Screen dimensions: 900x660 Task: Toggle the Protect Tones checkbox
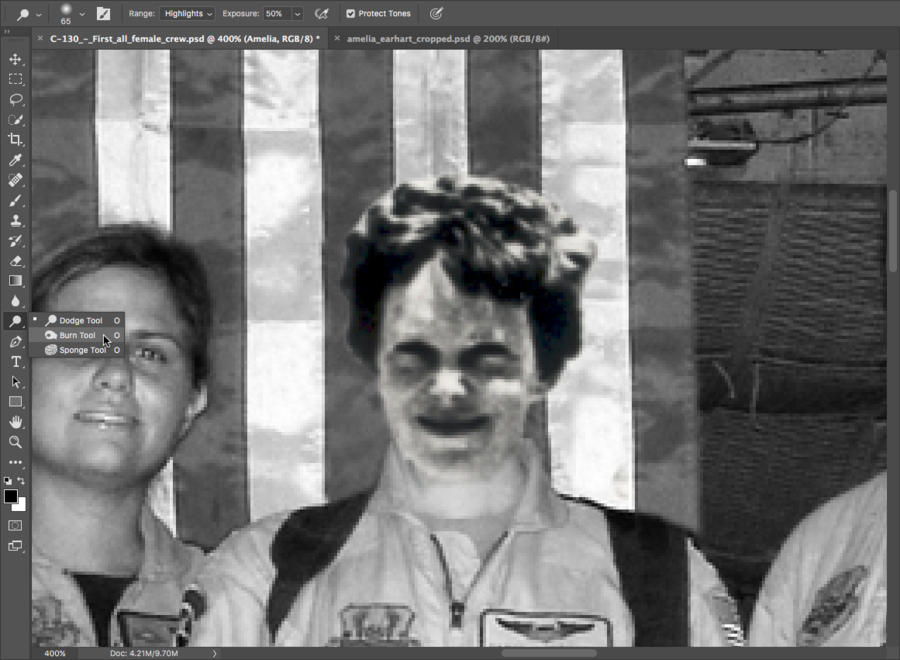[x=350, y=14]
